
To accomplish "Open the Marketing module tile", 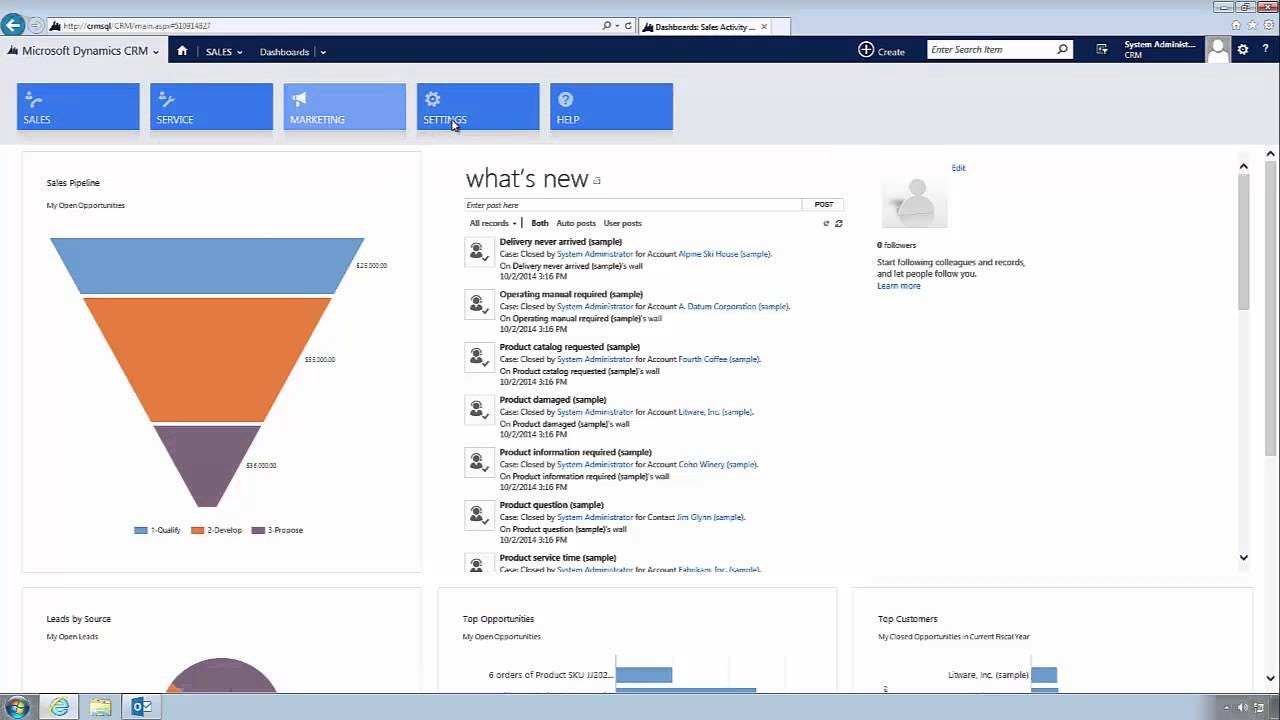I will pyautogui.click(x=345, y=106).
